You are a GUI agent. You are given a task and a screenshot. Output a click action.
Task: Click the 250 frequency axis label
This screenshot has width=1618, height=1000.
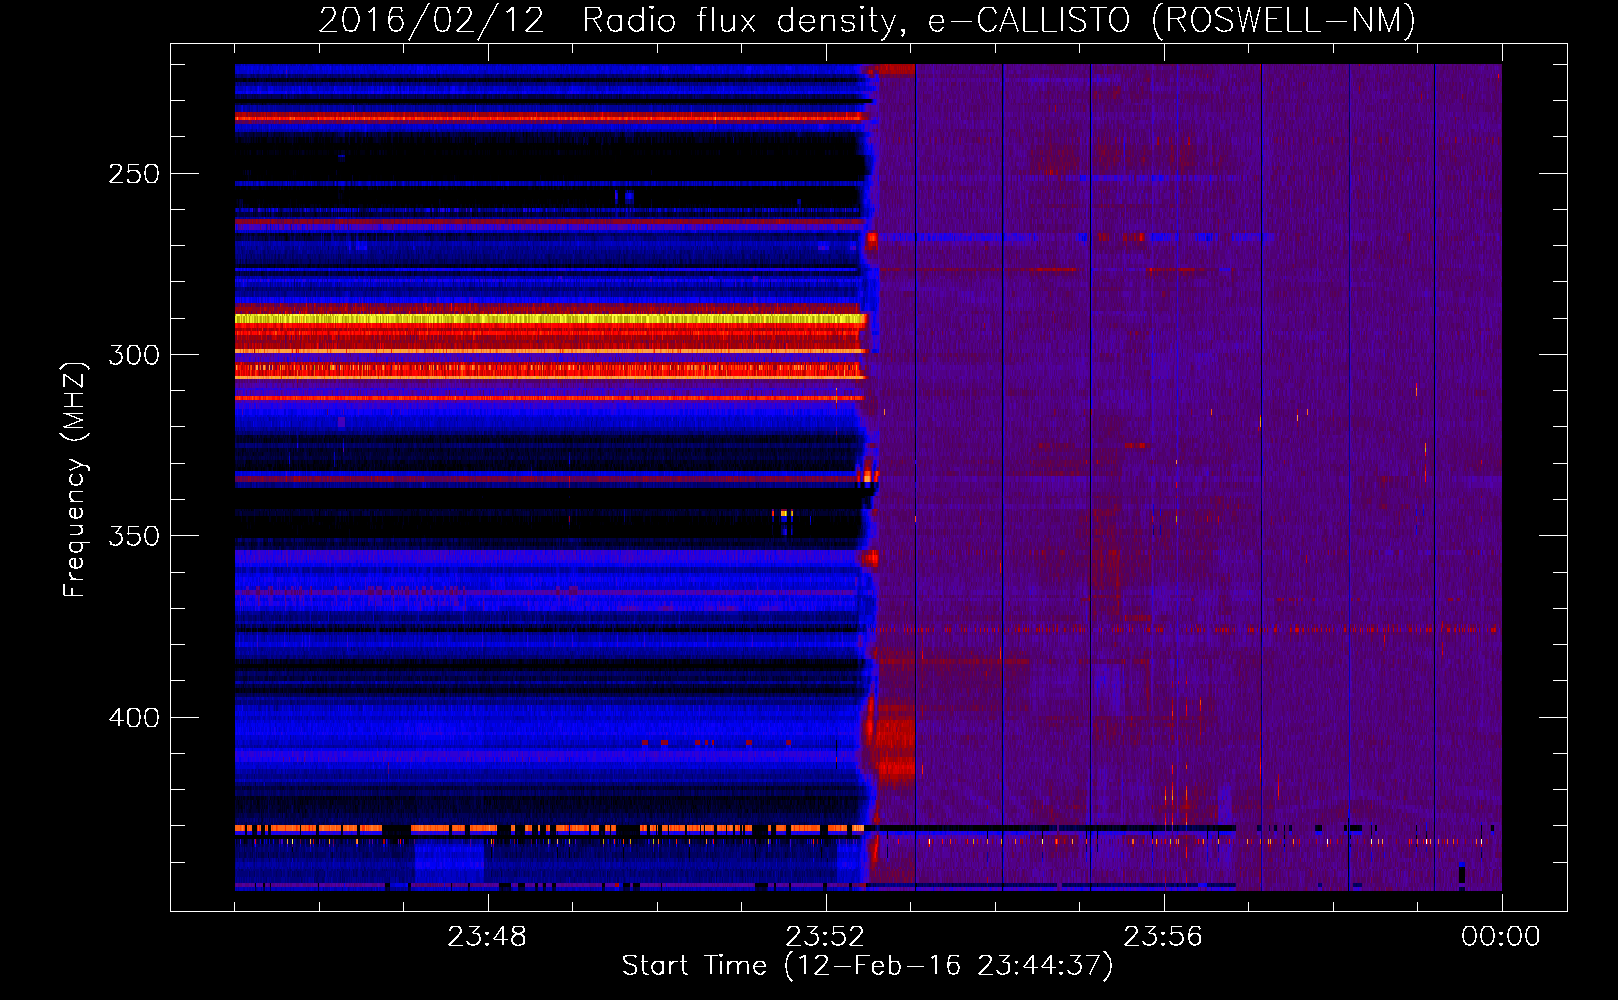pos(134,174)
